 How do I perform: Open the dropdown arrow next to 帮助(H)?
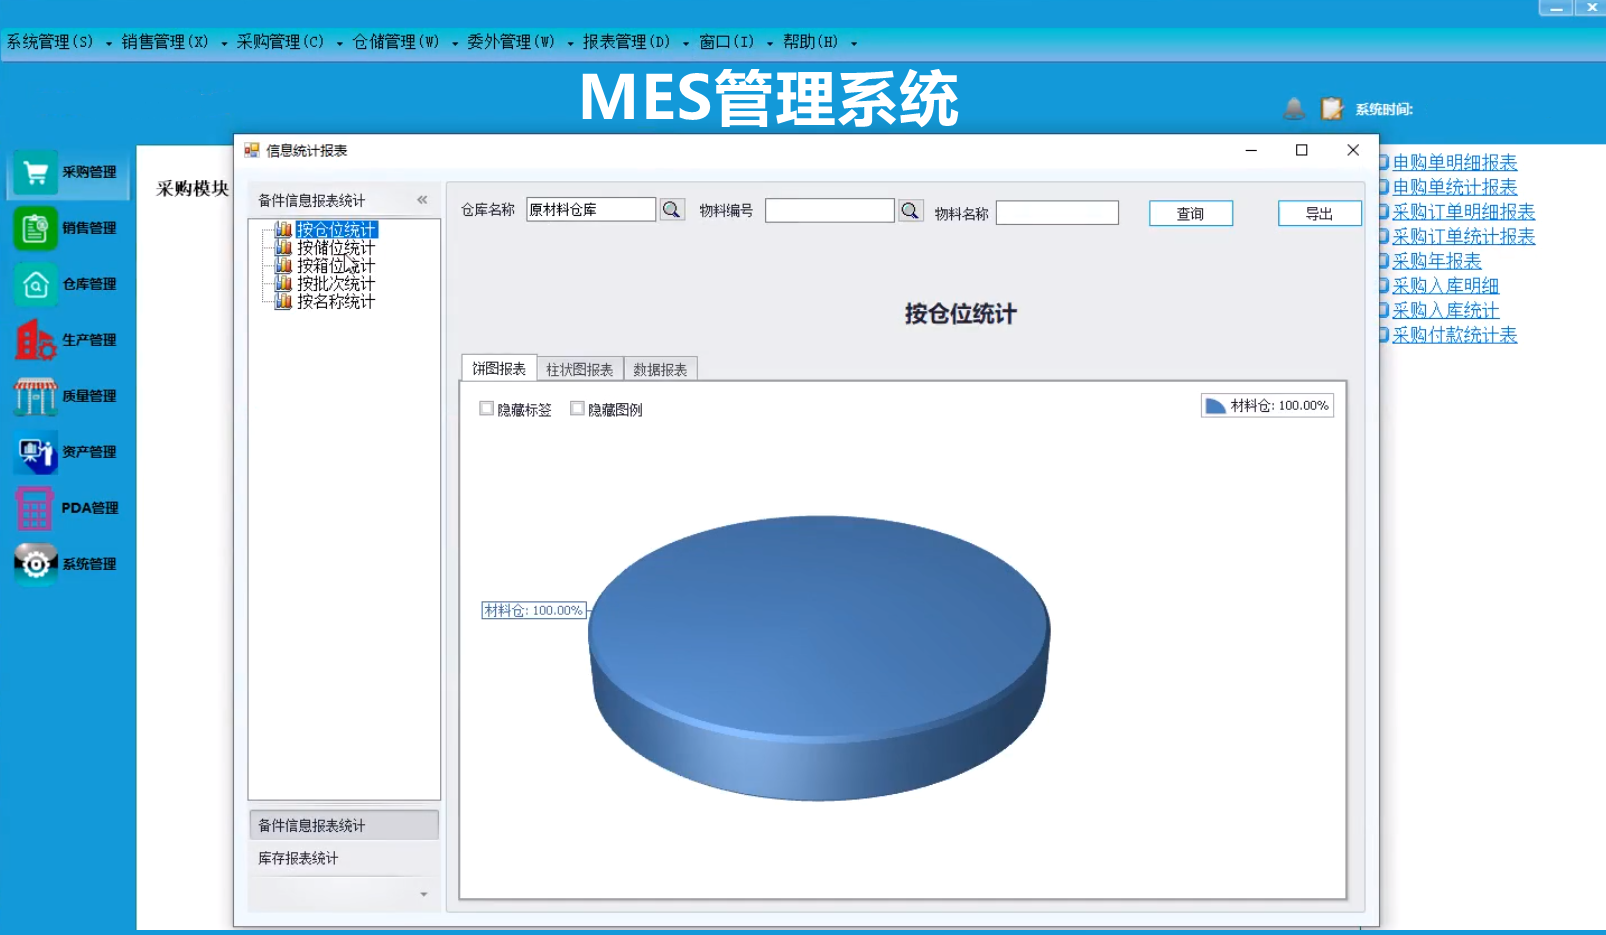(x=854, y=43)
